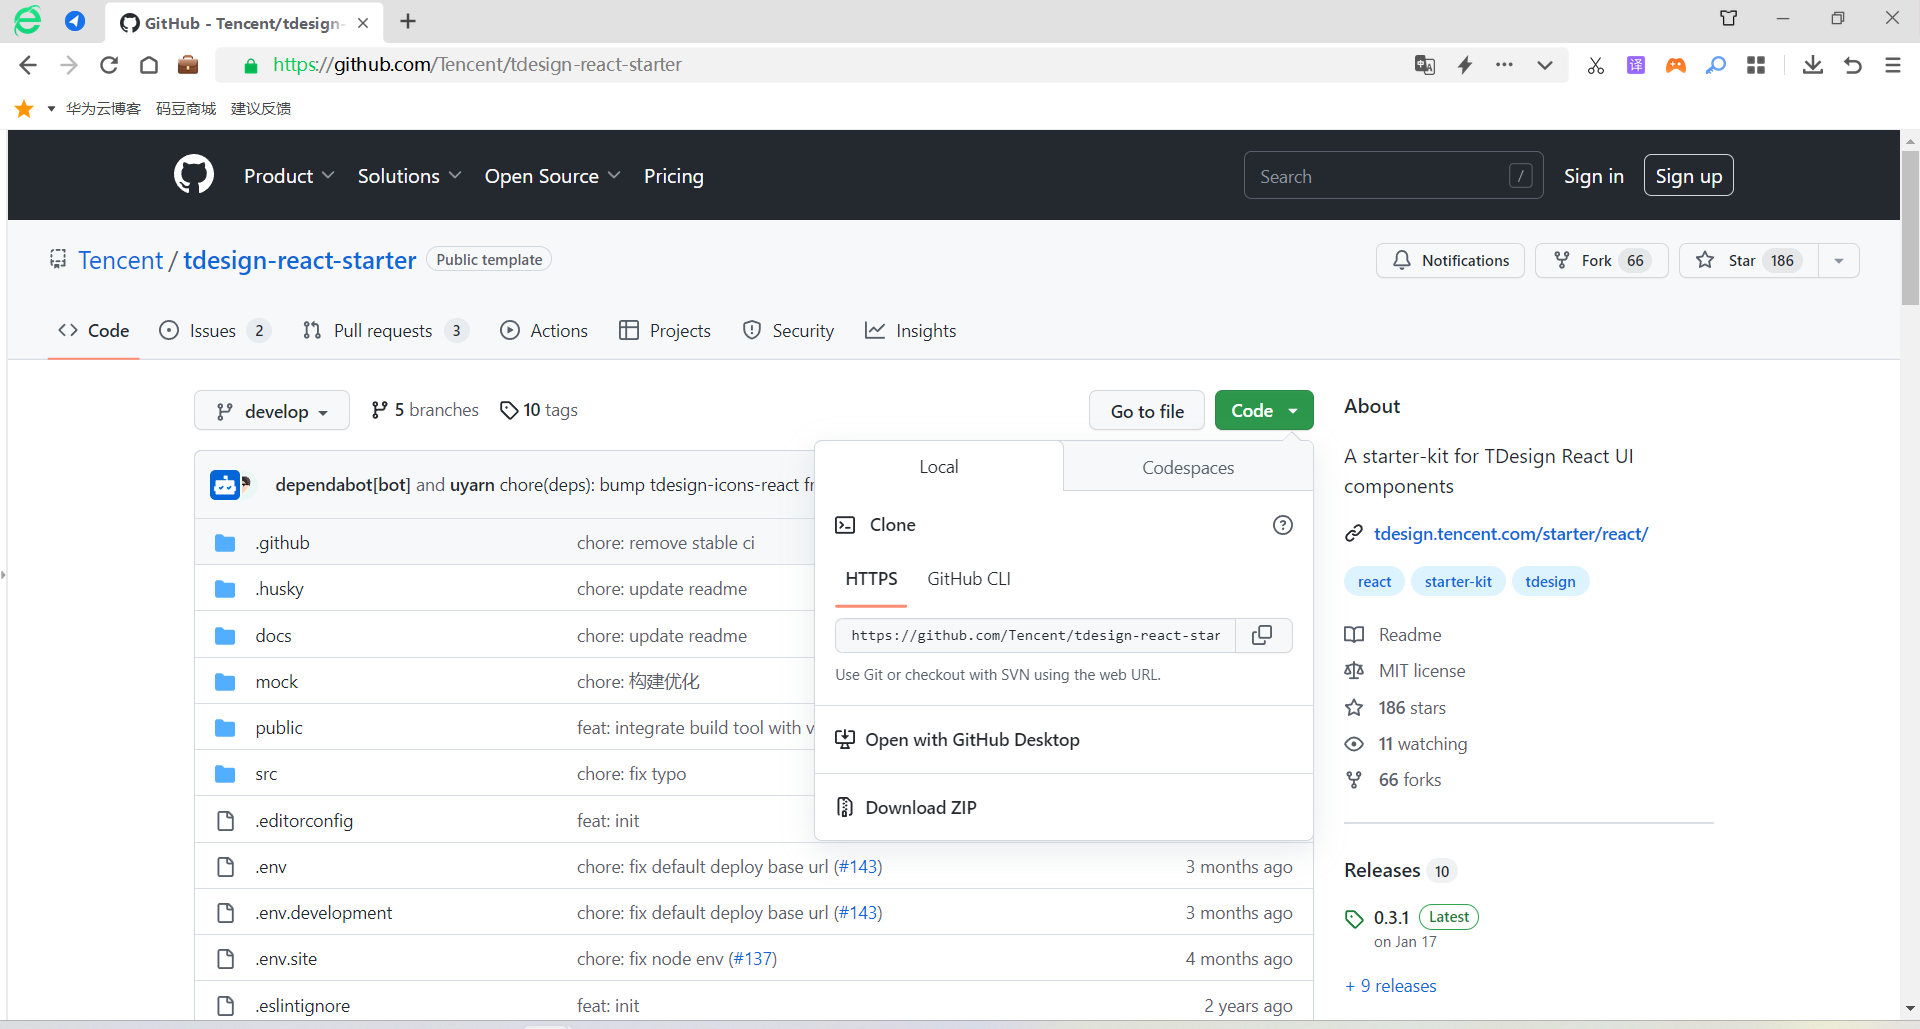Expand the Solutions menu
The height and width of the screenshot is (1029, 1920).
pyautogui.click(x=410, y=176)
